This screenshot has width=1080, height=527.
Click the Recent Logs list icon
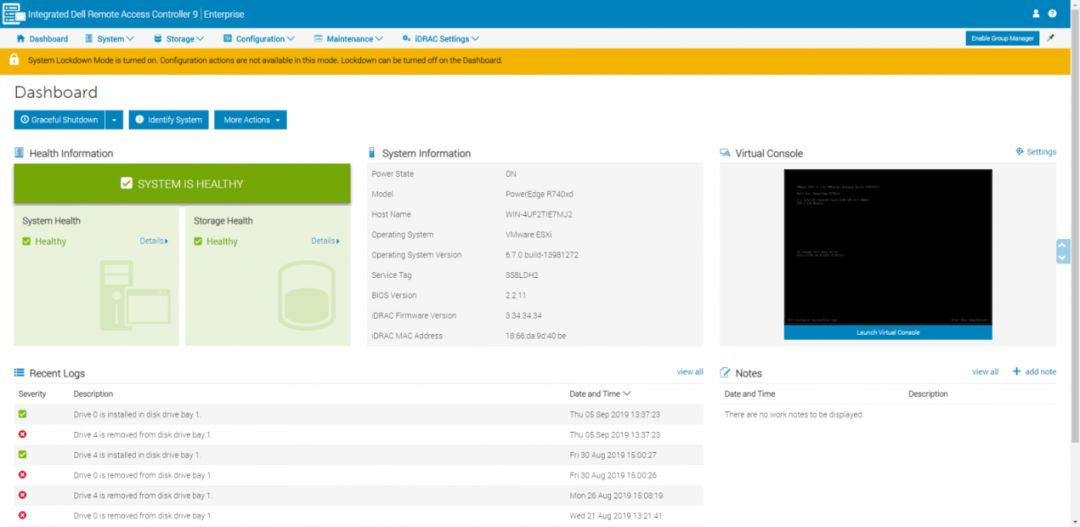coord(19,373)
